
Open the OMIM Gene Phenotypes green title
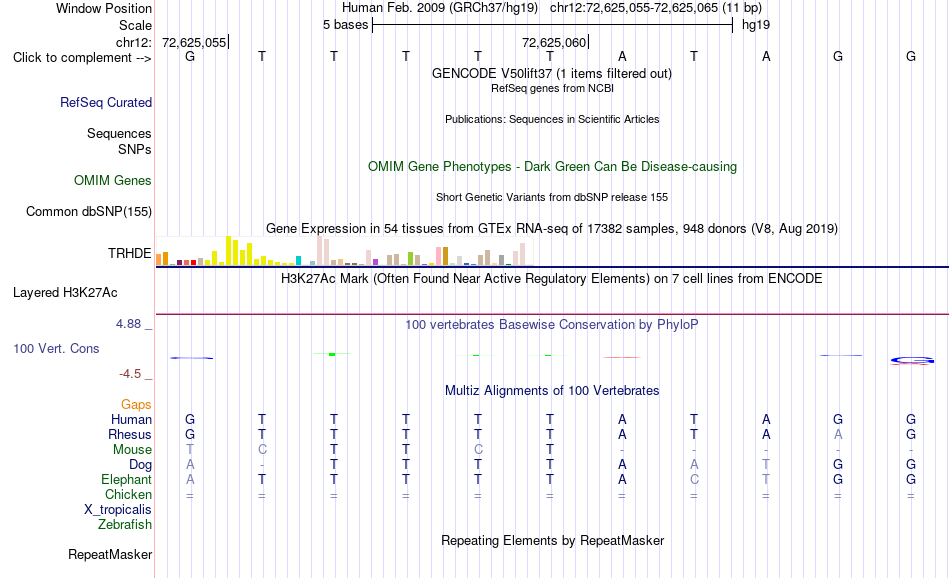[x=552, y=167]
